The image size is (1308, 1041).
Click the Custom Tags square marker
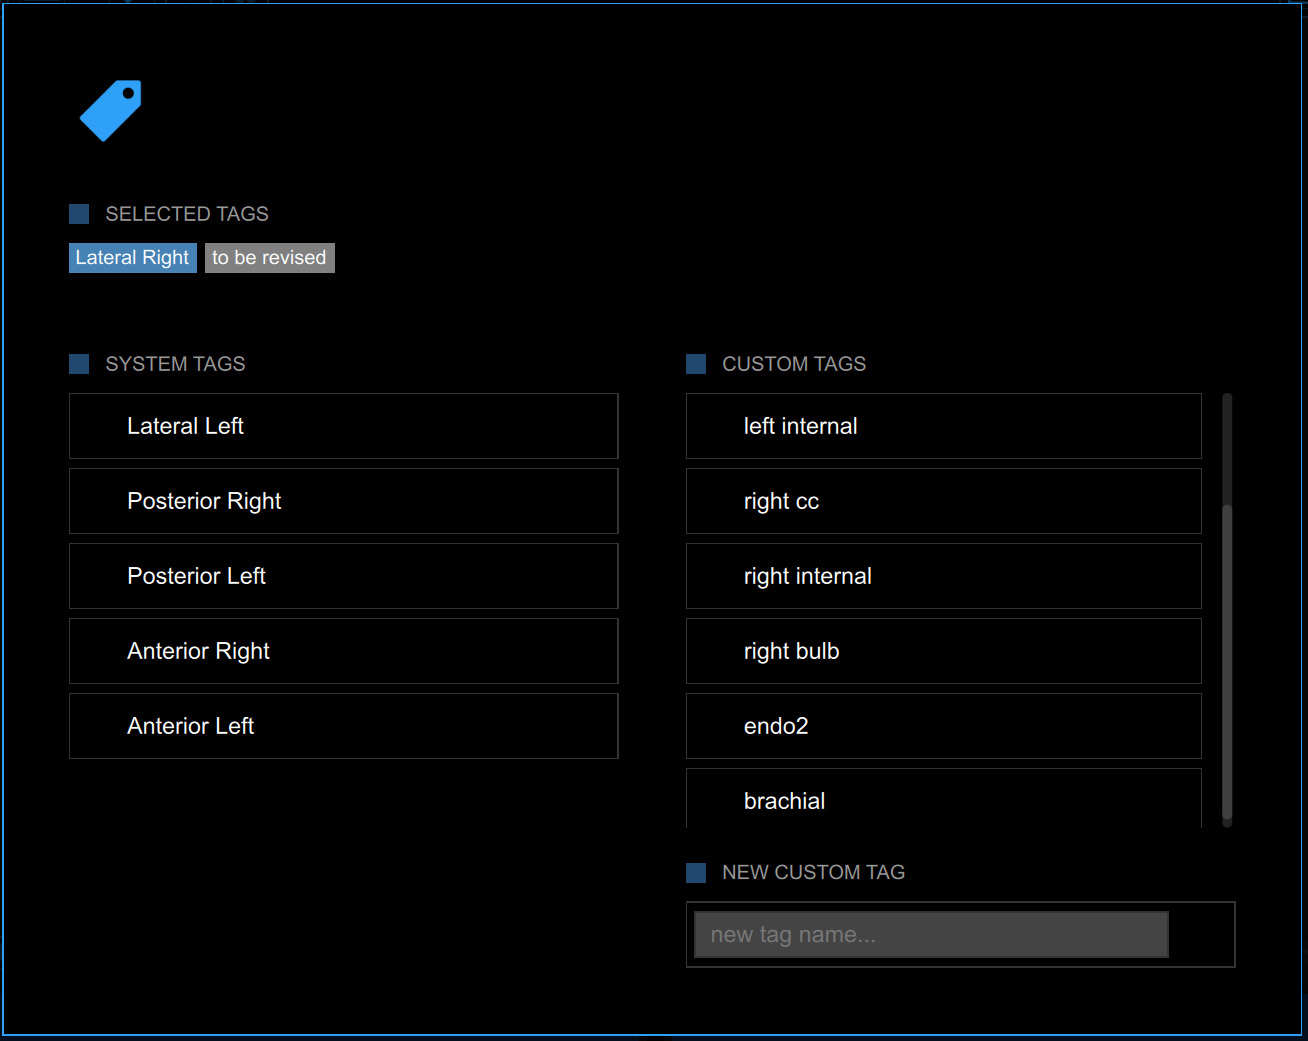point(696,364)
